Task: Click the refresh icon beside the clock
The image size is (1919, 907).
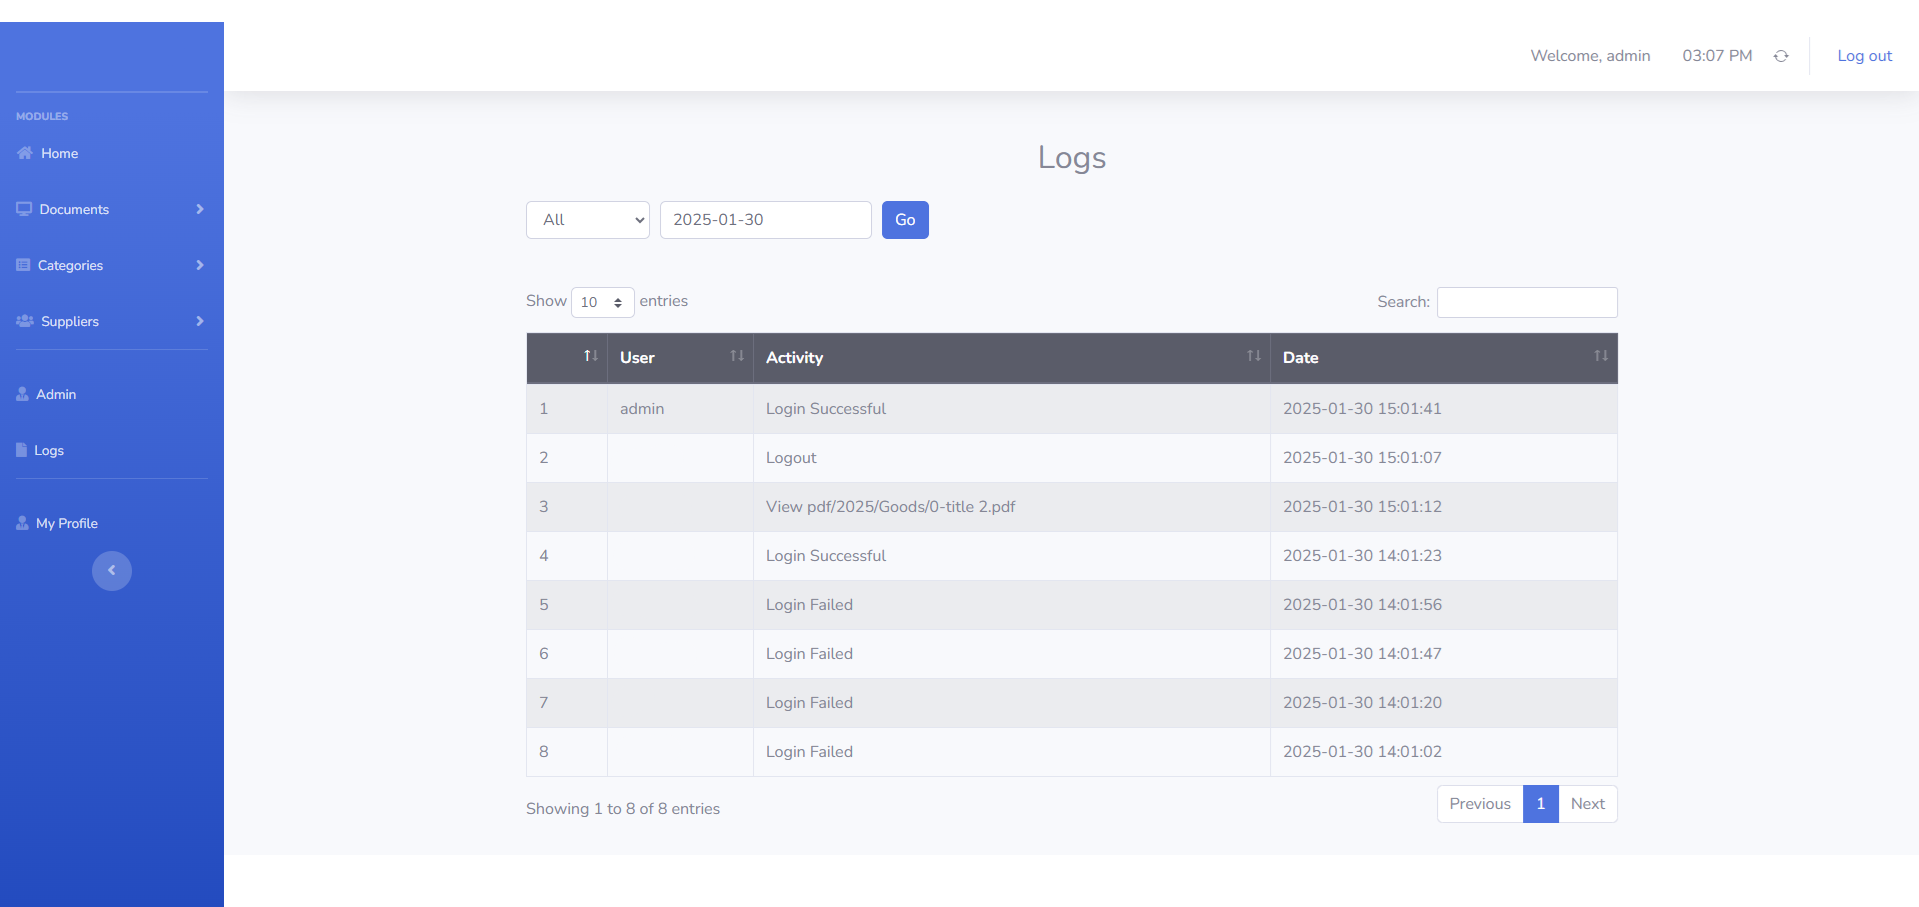Action: (x=1781, y=56)
